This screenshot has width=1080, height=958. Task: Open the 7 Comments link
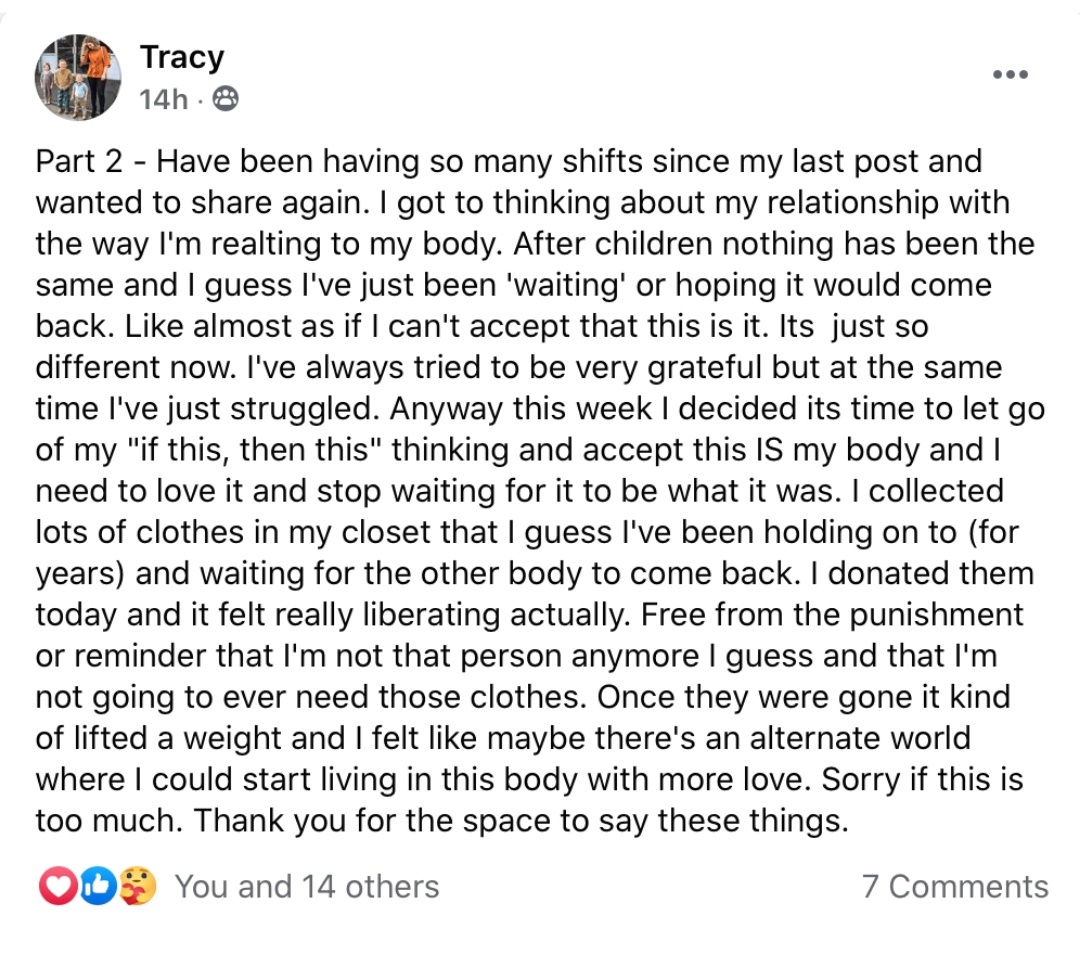pos(955,886)
